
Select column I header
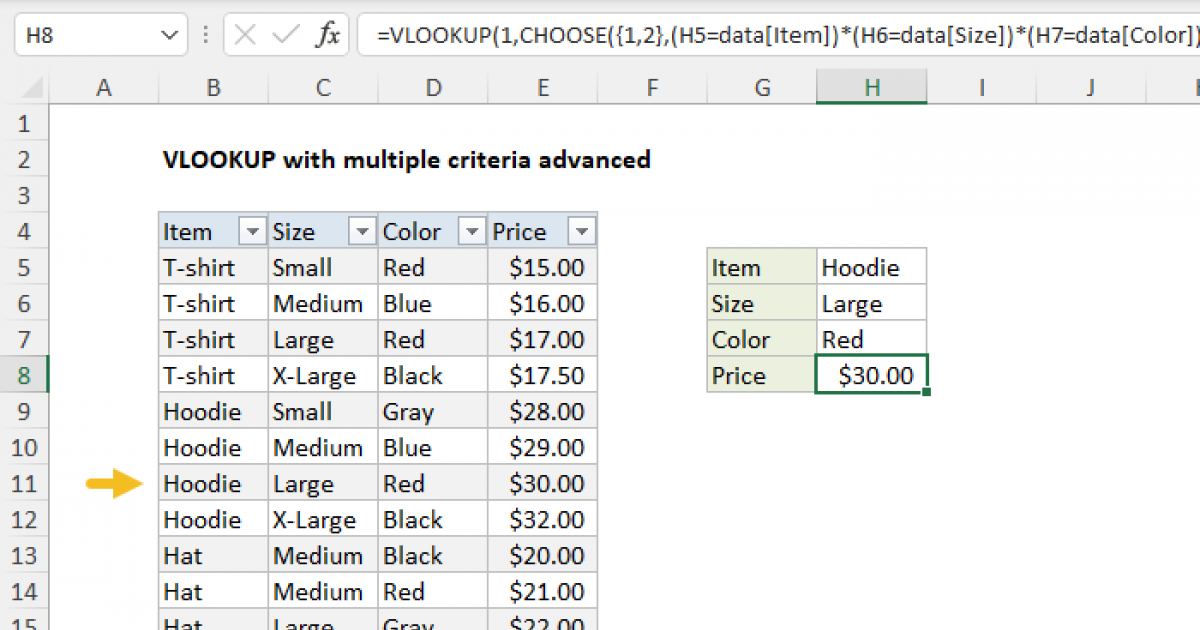click(982, 88)
